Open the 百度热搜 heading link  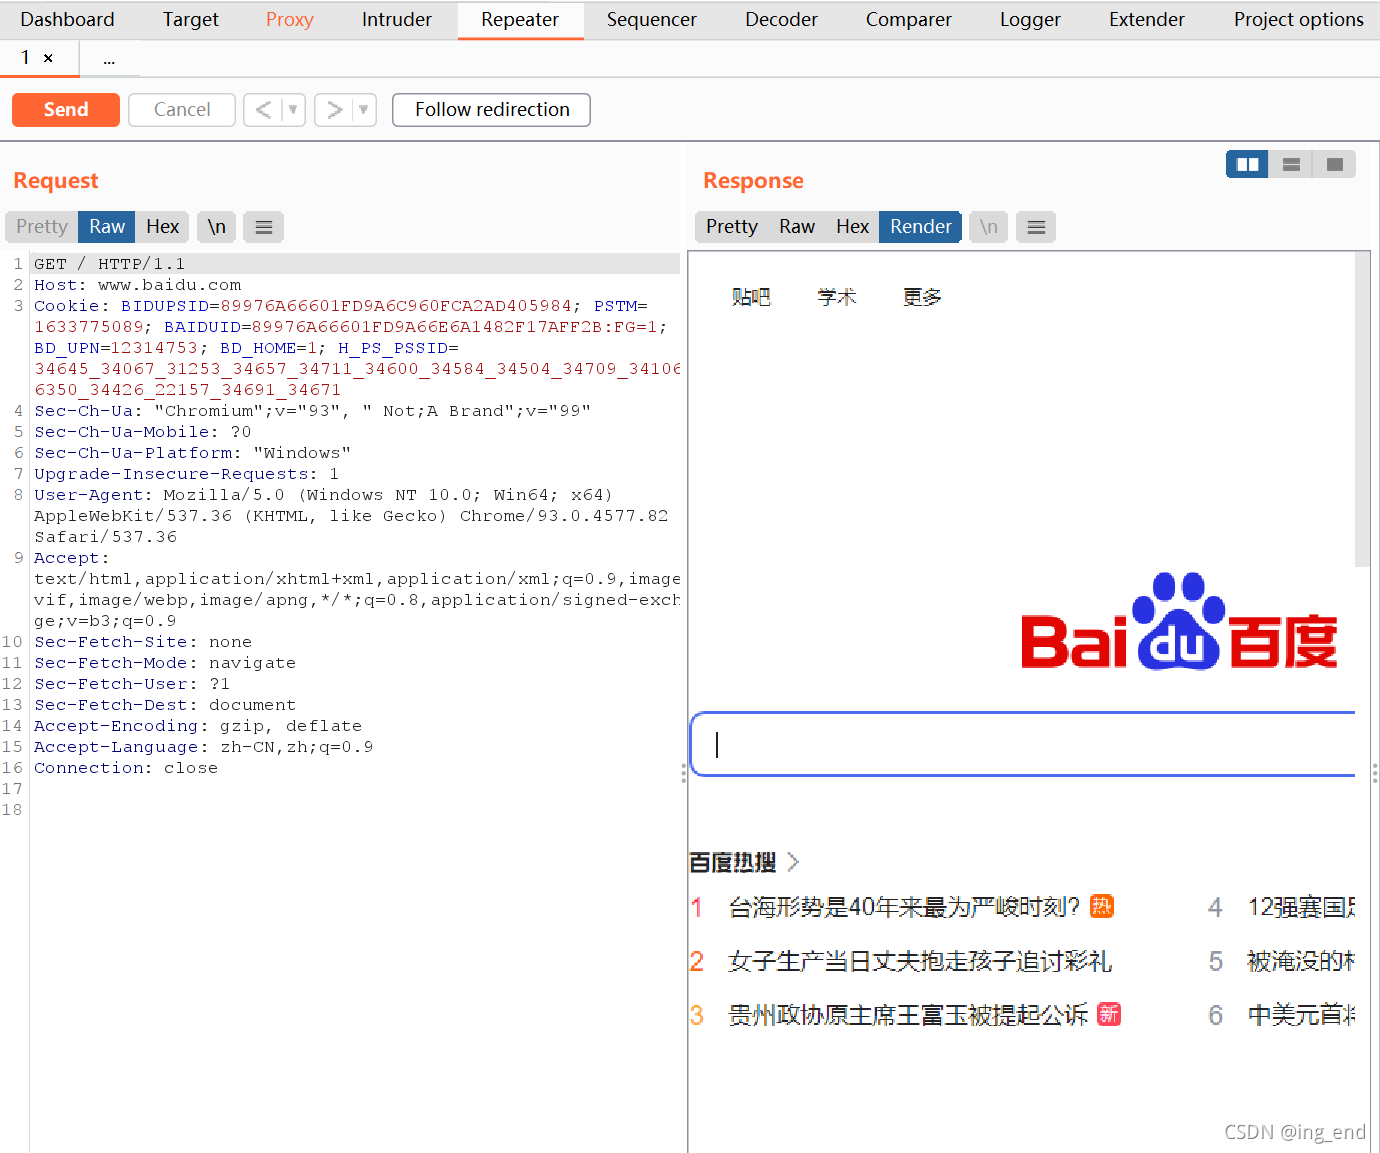pos(733,862)
